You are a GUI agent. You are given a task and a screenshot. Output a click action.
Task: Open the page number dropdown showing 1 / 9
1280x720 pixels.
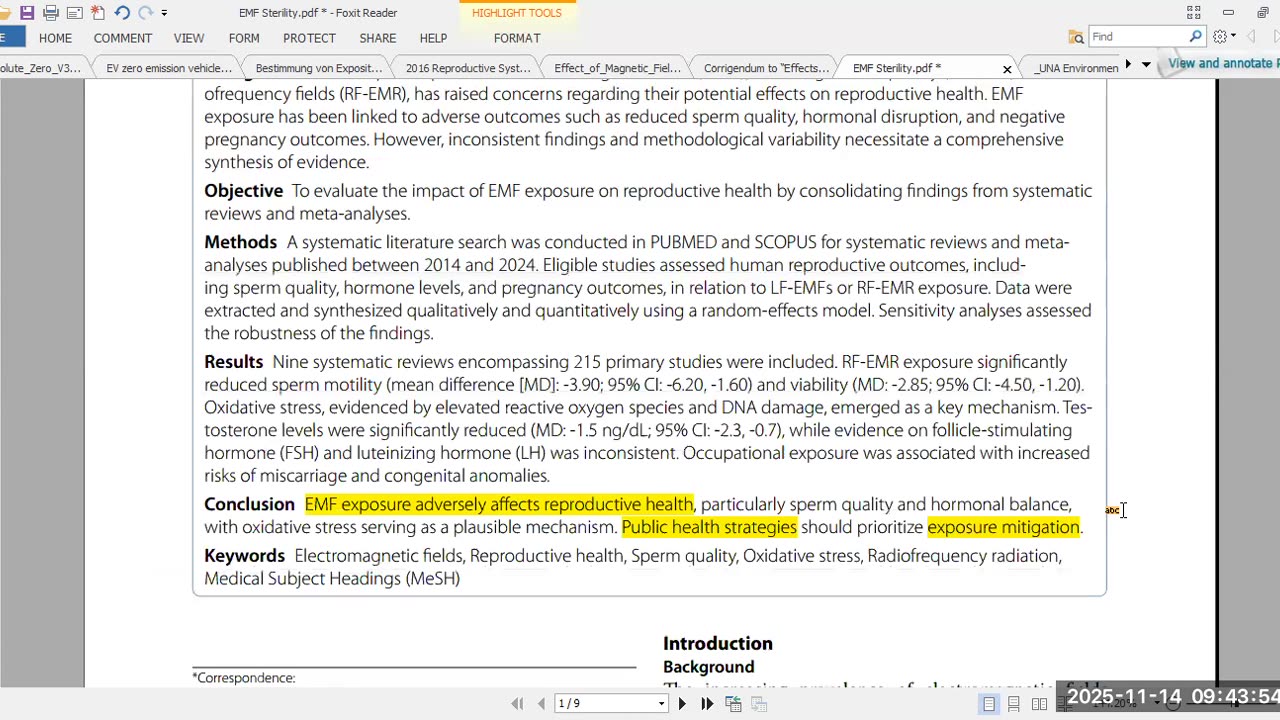[x=661, y=704]
